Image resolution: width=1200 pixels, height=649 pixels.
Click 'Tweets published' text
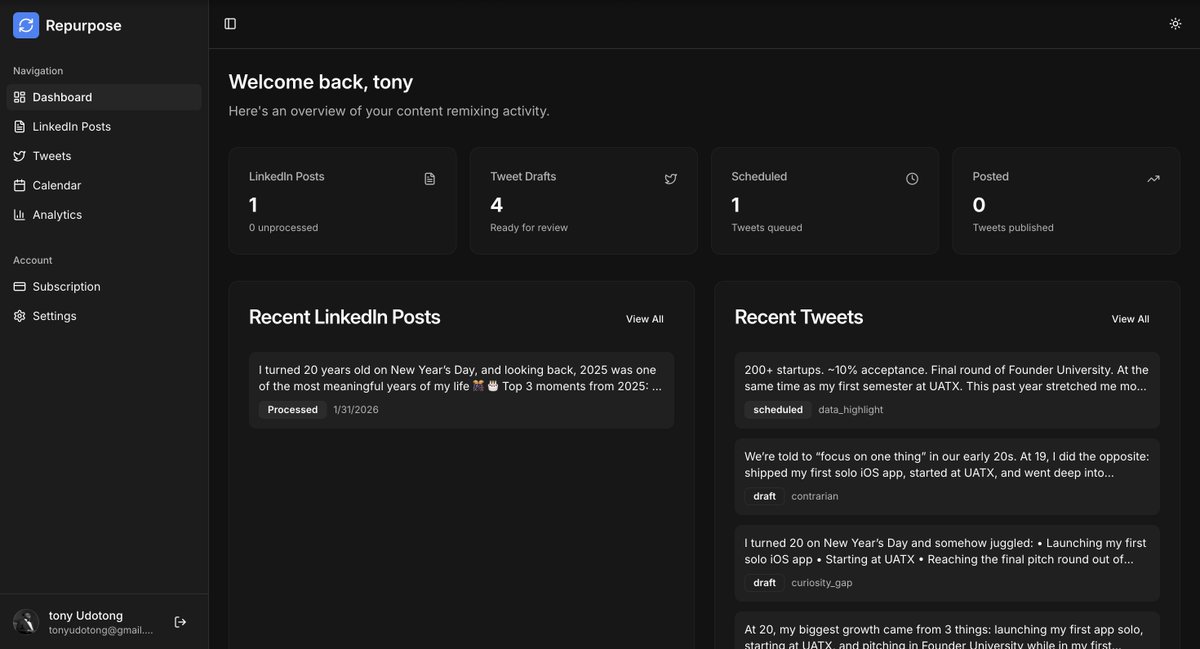(1013, 228)
